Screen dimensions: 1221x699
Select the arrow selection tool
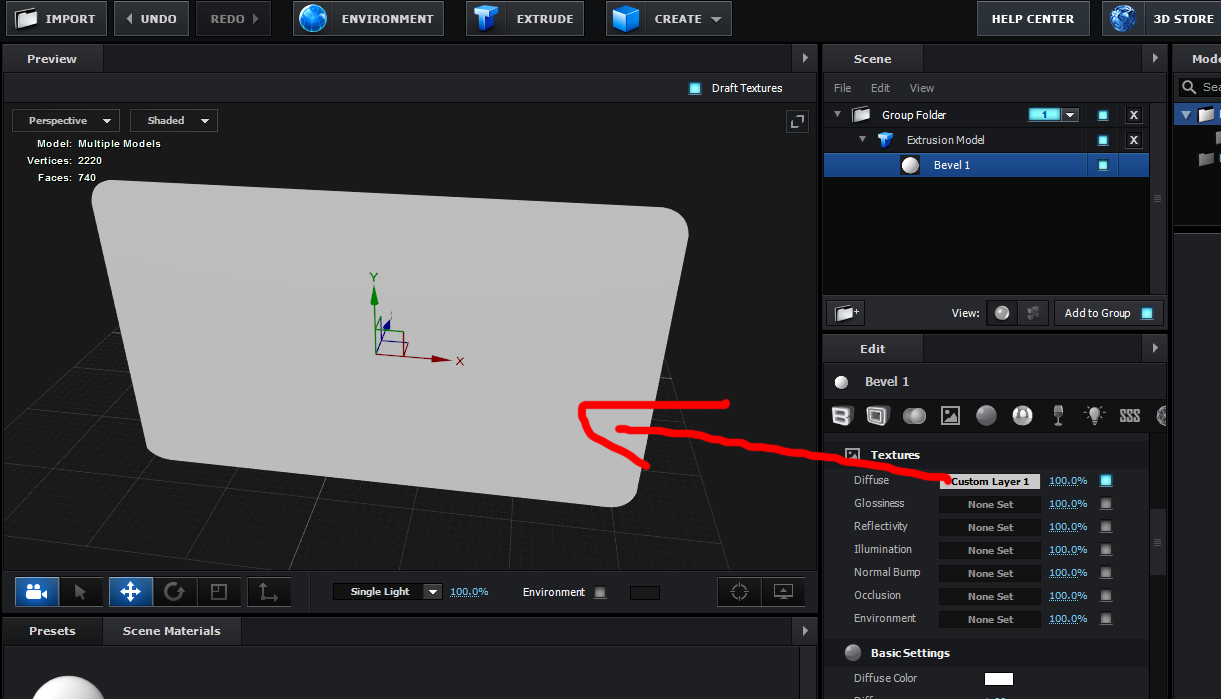pyautogui.click(x=81, y=592)
